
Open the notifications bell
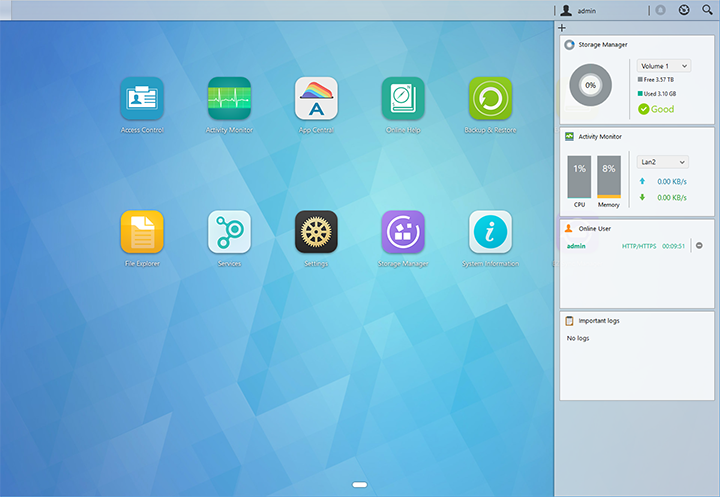click(x=660, y=10)
